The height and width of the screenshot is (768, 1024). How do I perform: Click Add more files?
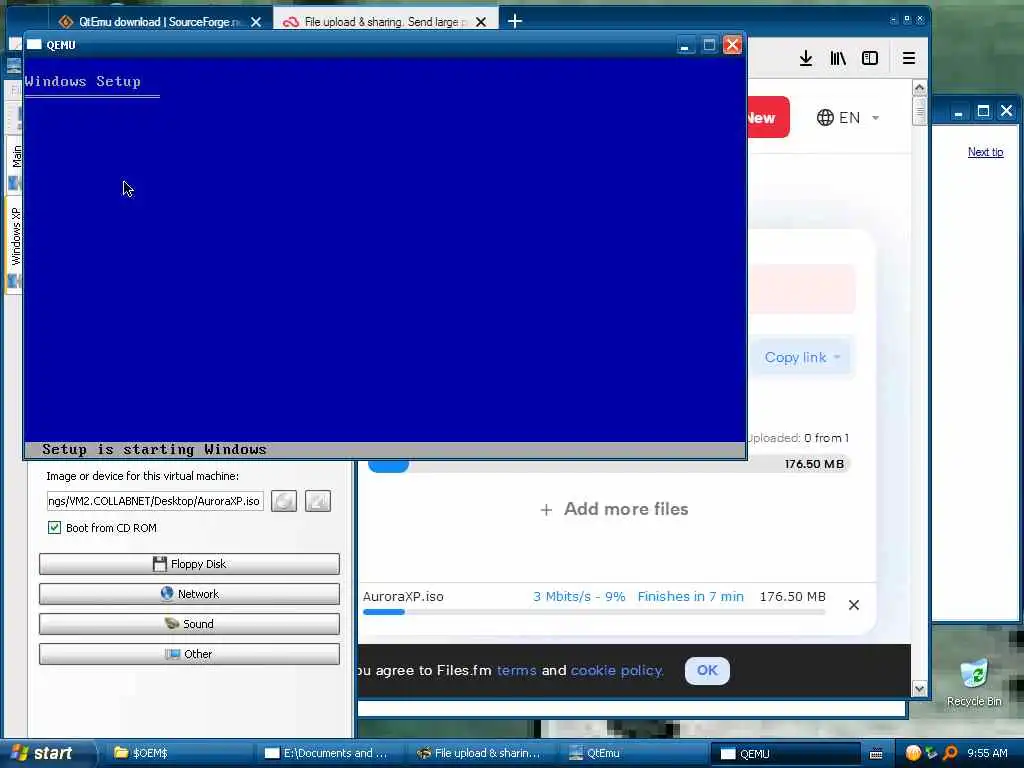click(614, 509)
